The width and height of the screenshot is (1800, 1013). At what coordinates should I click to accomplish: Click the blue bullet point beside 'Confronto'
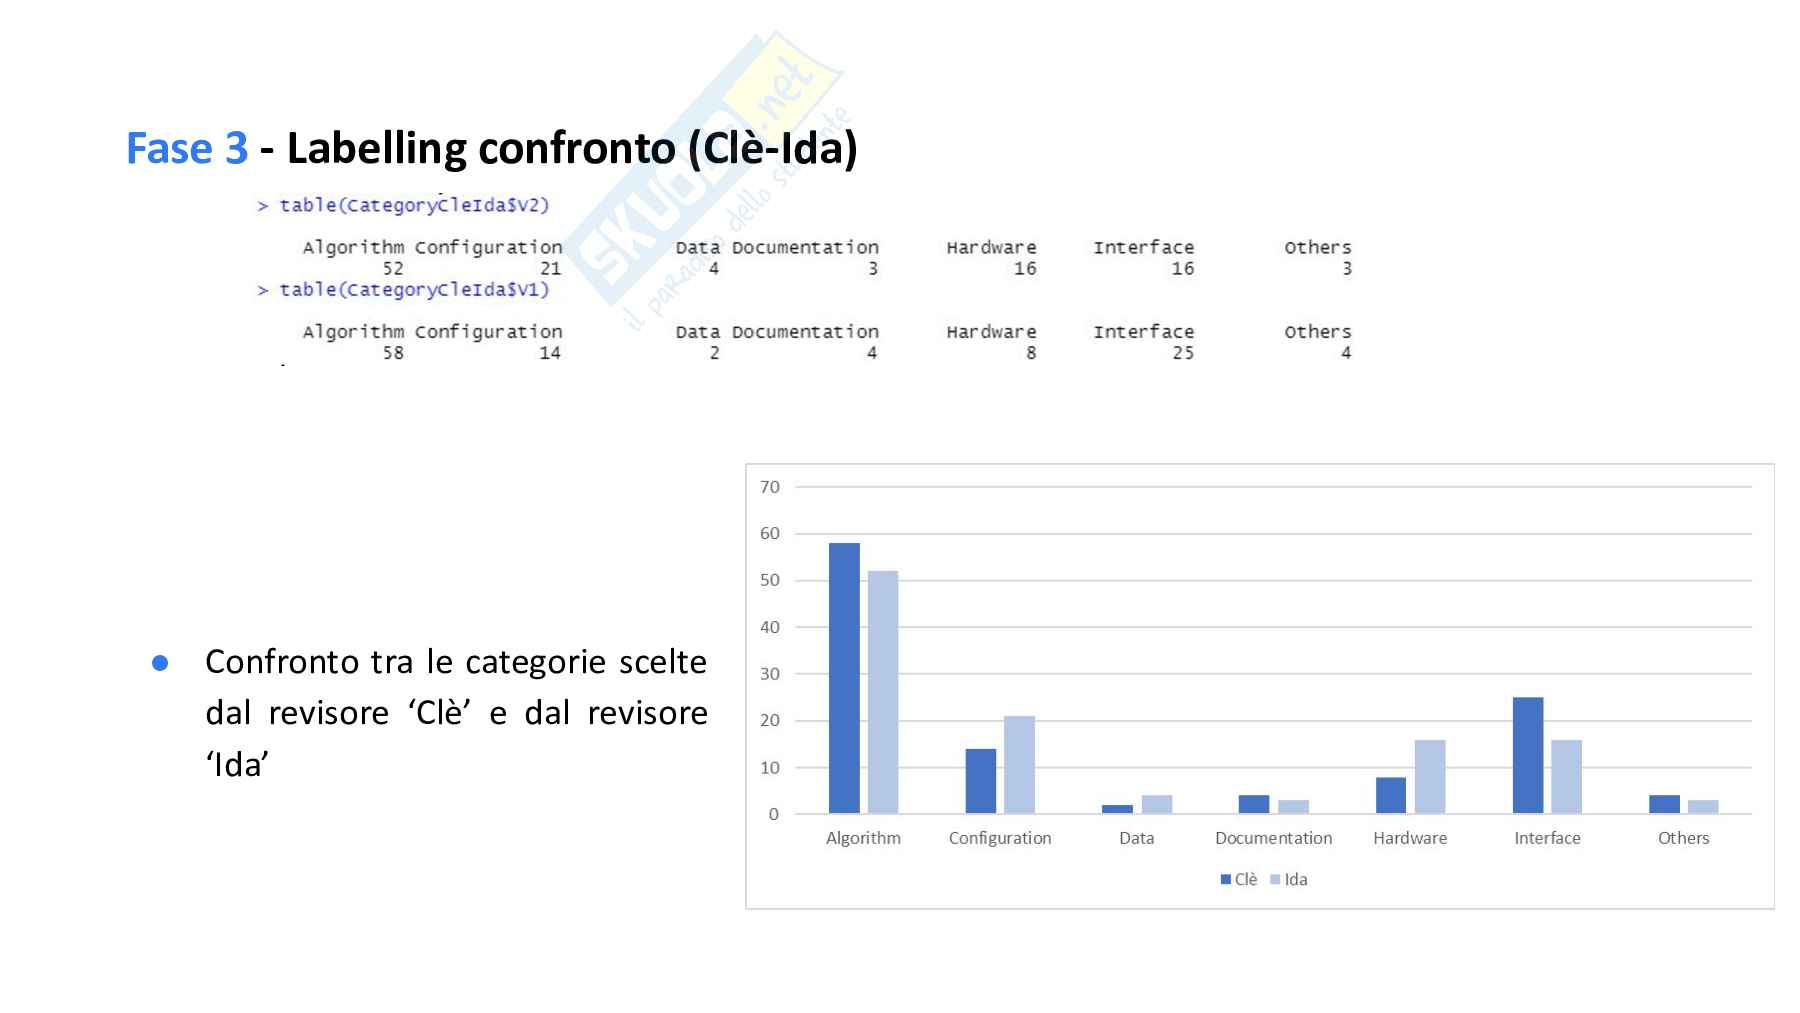coord(160,663)
